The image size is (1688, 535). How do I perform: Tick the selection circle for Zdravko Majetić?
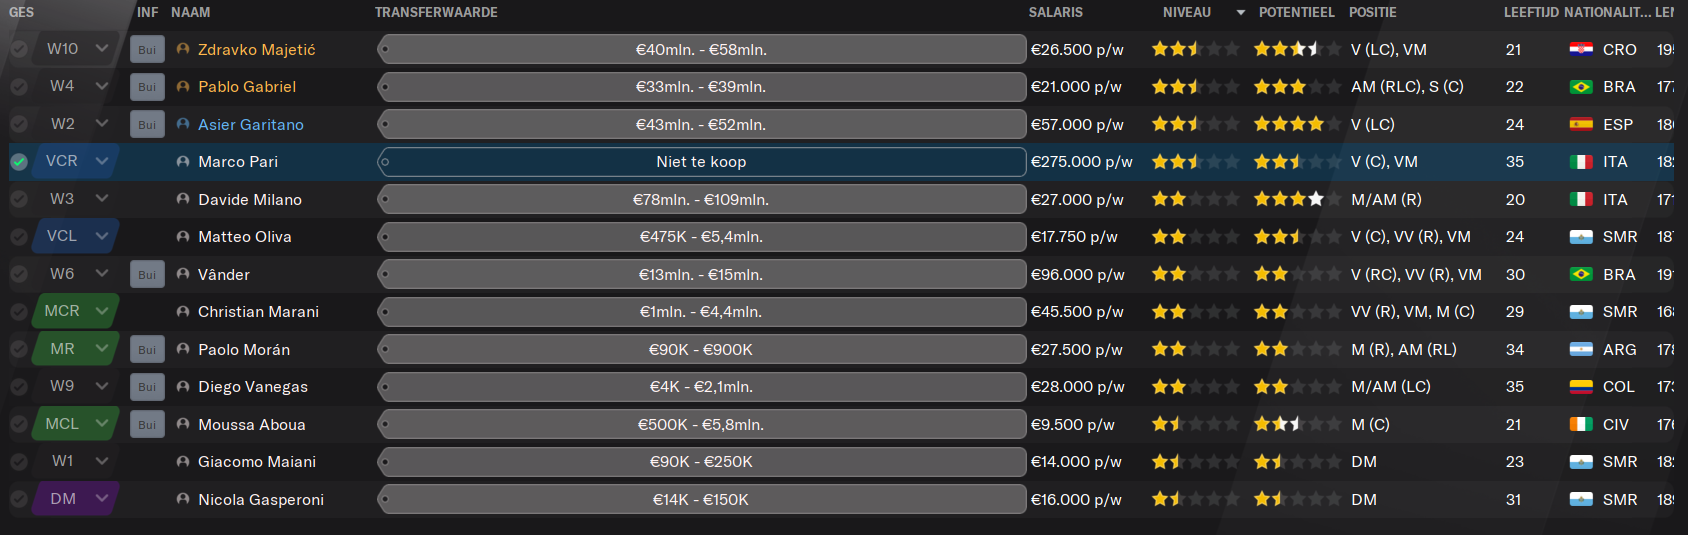pyautogui.click(x=19, y=49)
